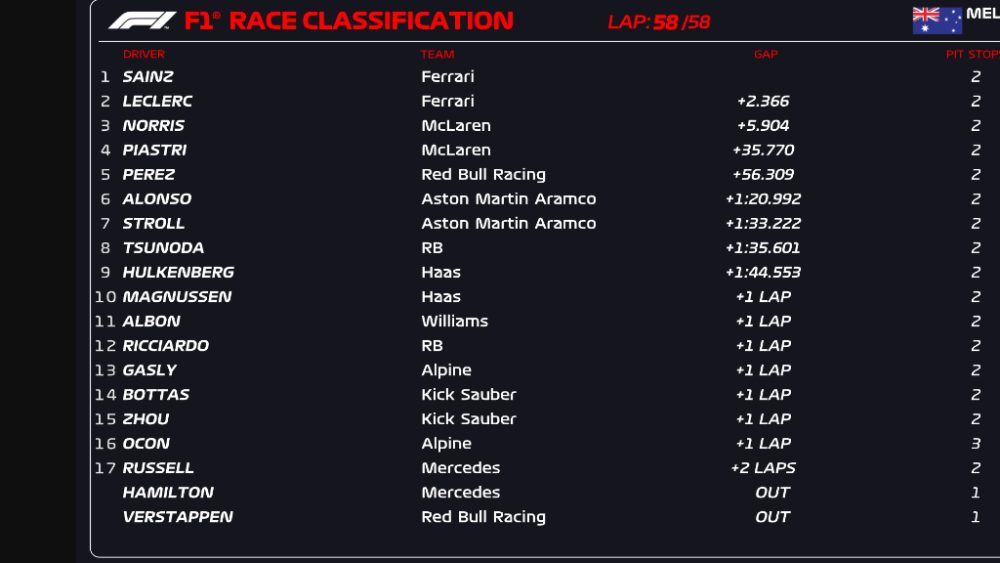The height and width of the screenshot is (563, 1000).
Task: Click Hamilton's OUT status
Action: 772,492
